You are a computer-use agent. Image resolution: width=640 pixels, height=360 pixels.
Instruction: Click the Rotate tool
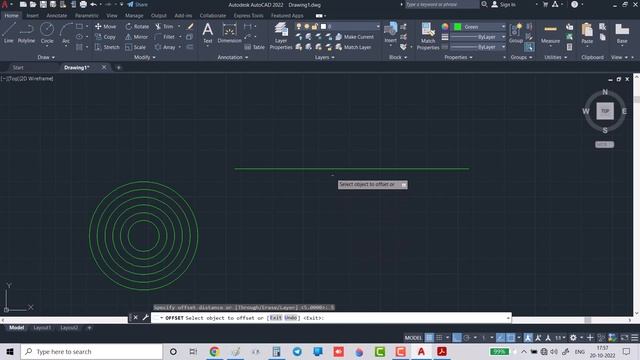(x=137, y=27)
